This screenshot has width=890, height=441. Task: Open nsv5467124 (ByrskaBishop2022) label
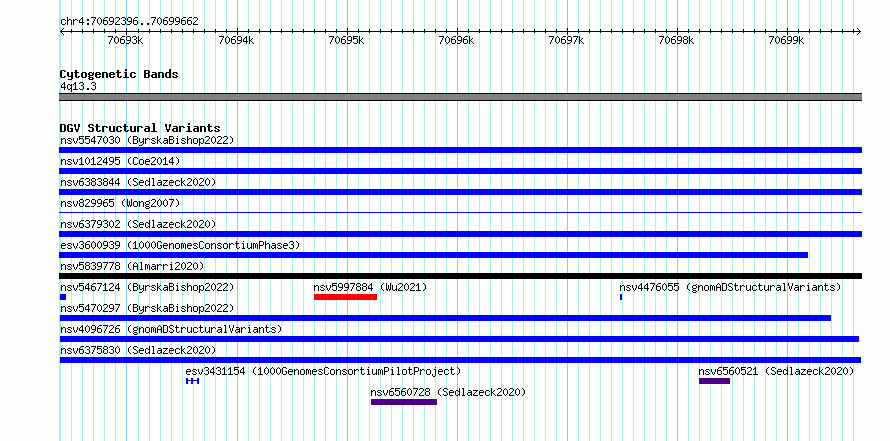tap(147, 287)
